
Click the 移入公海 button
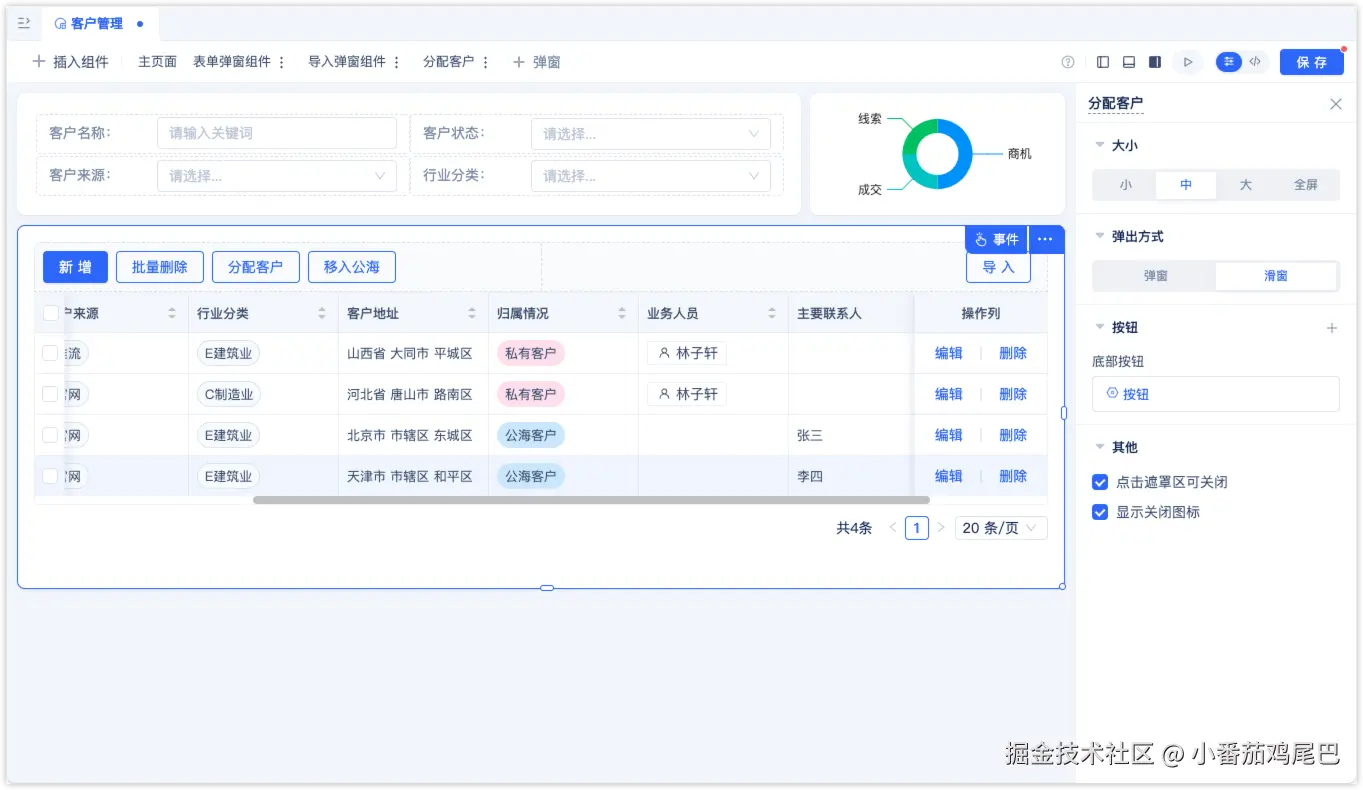tap(352, 267)
